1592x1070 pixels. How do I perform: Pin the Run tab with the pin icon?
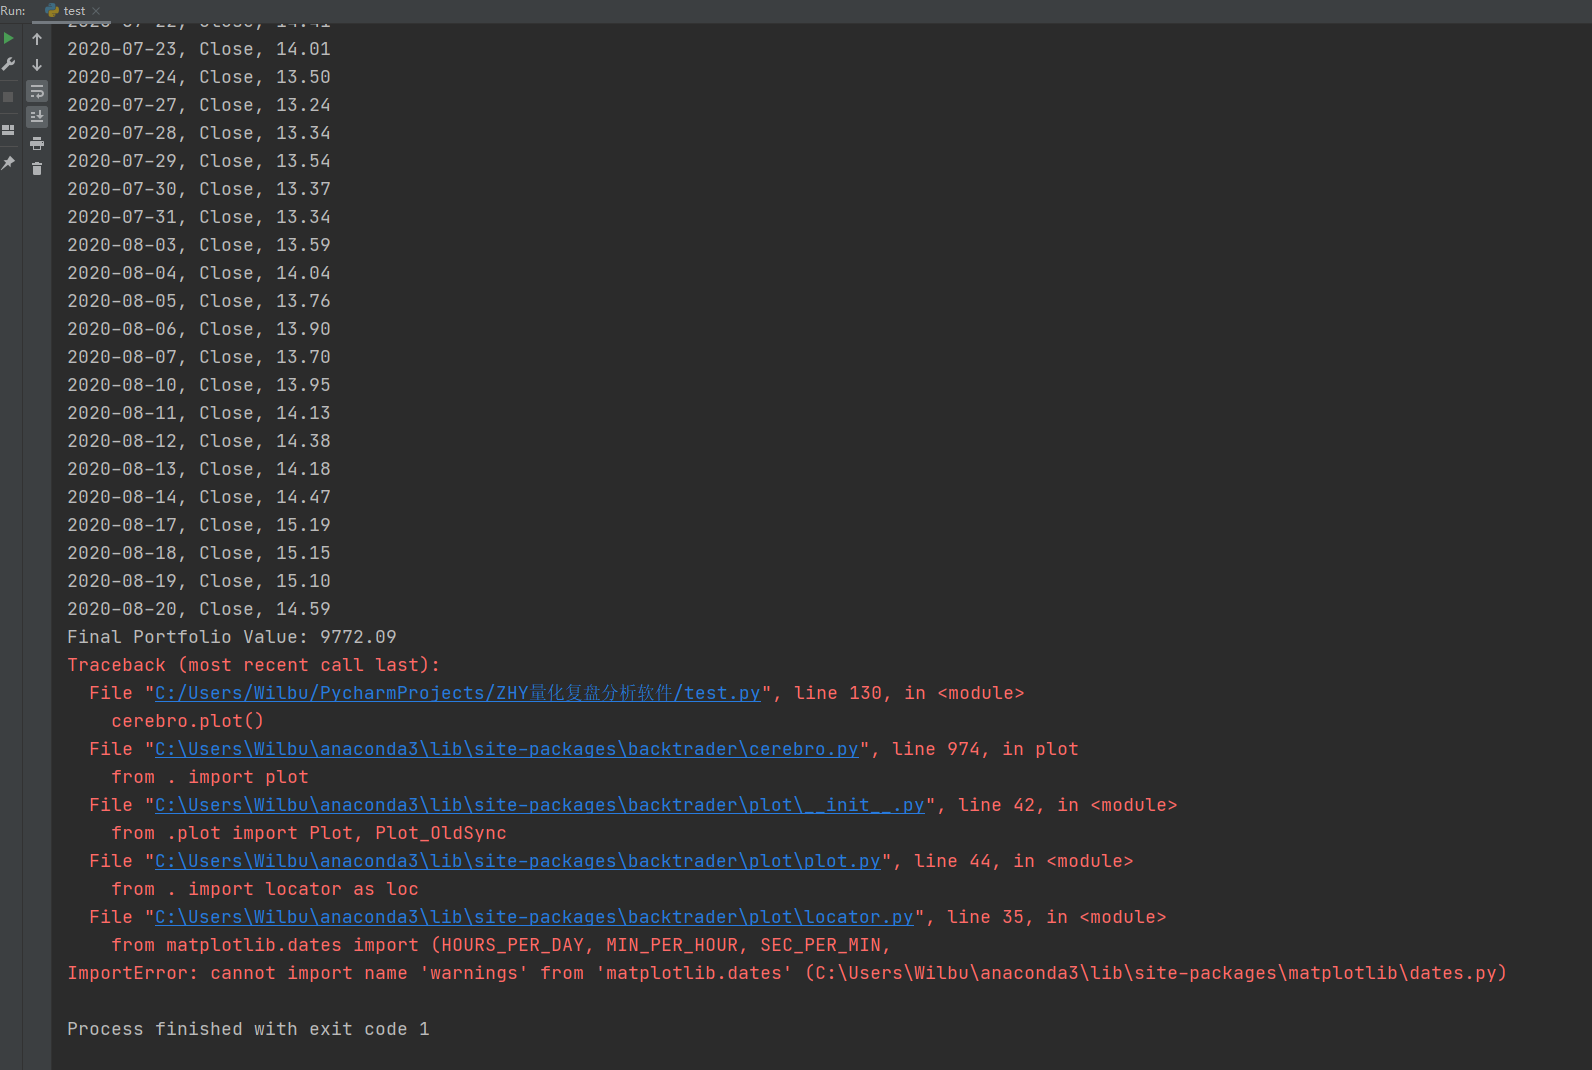coord(8,163)
